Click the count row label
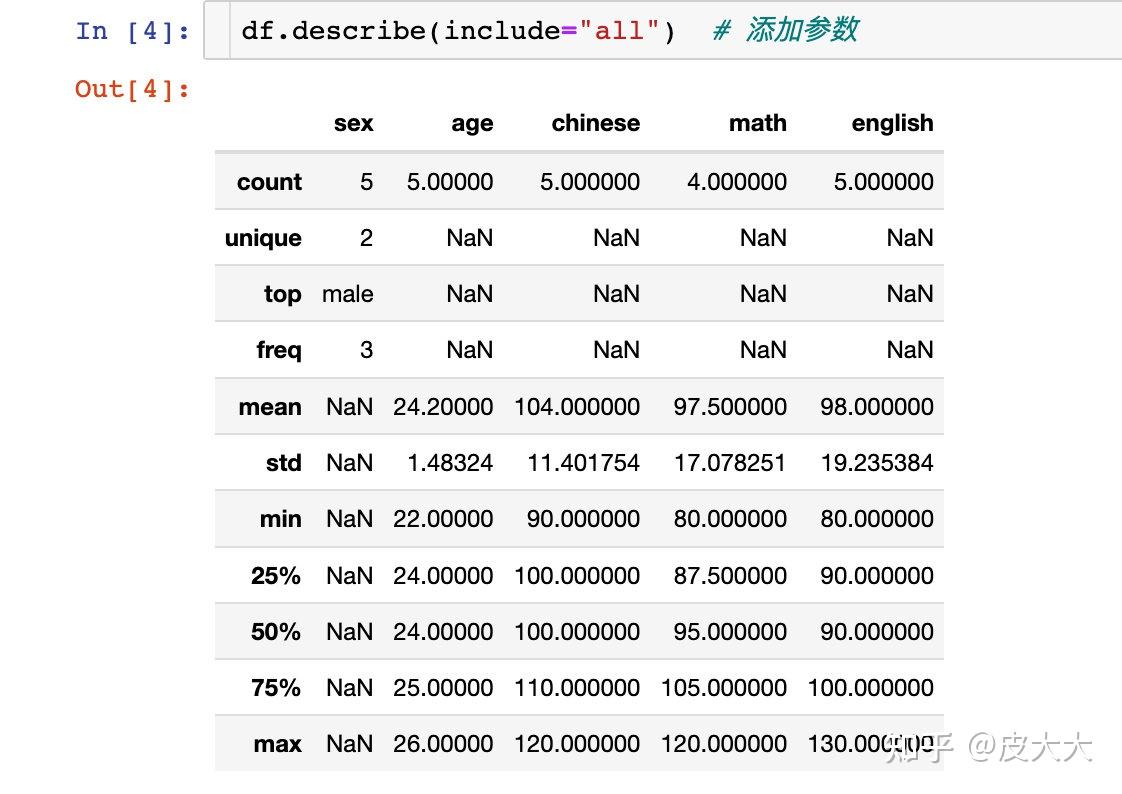Image resolution: width=1122 pixels, height=794 pixels. pyautogui.click(x=269, y=181)
